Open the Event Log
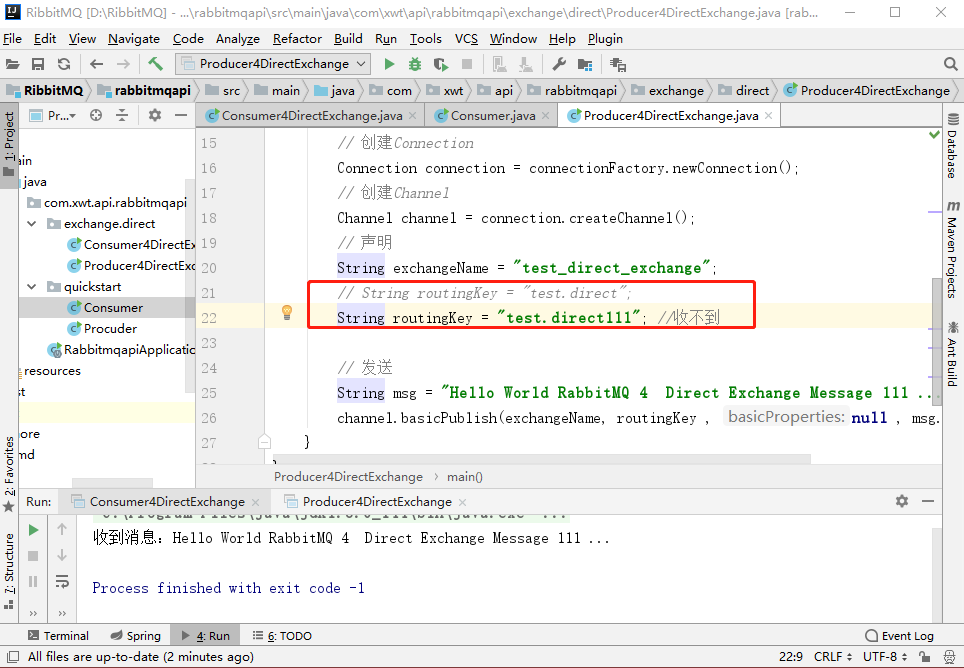Screen dimensions: 964x668 coord(899,636)
